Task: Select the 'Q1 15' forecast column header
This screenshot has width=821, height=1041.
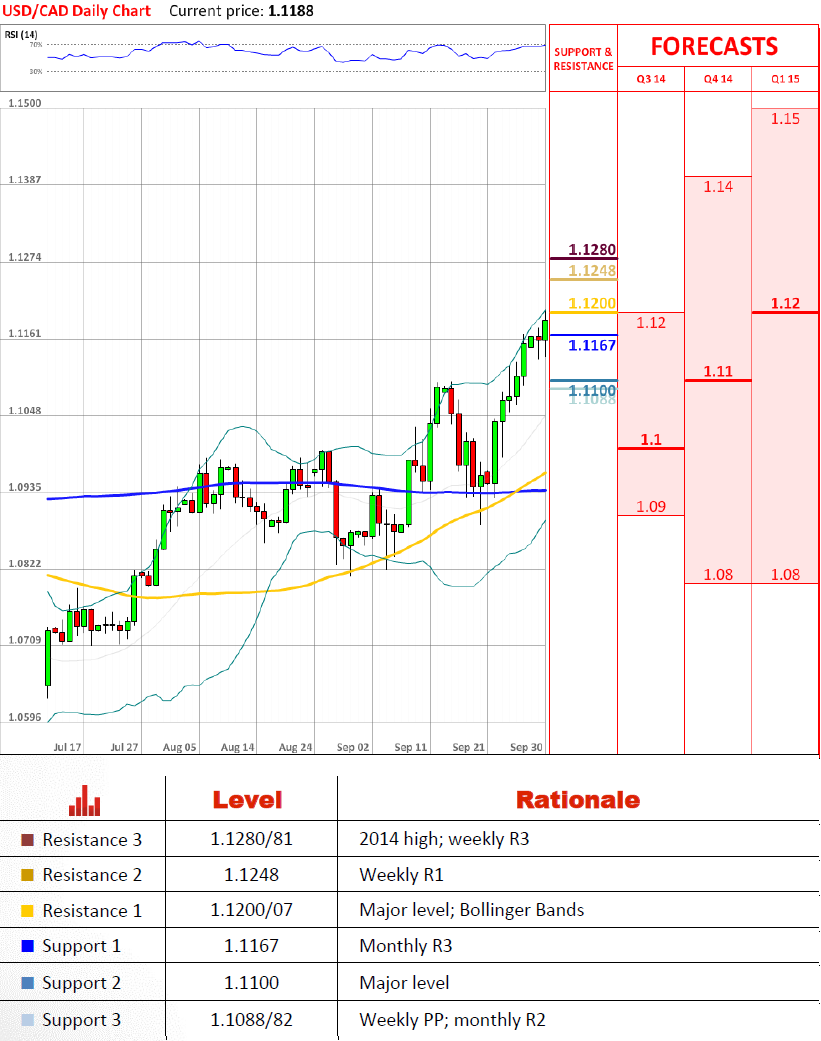Action: [785, 79]
